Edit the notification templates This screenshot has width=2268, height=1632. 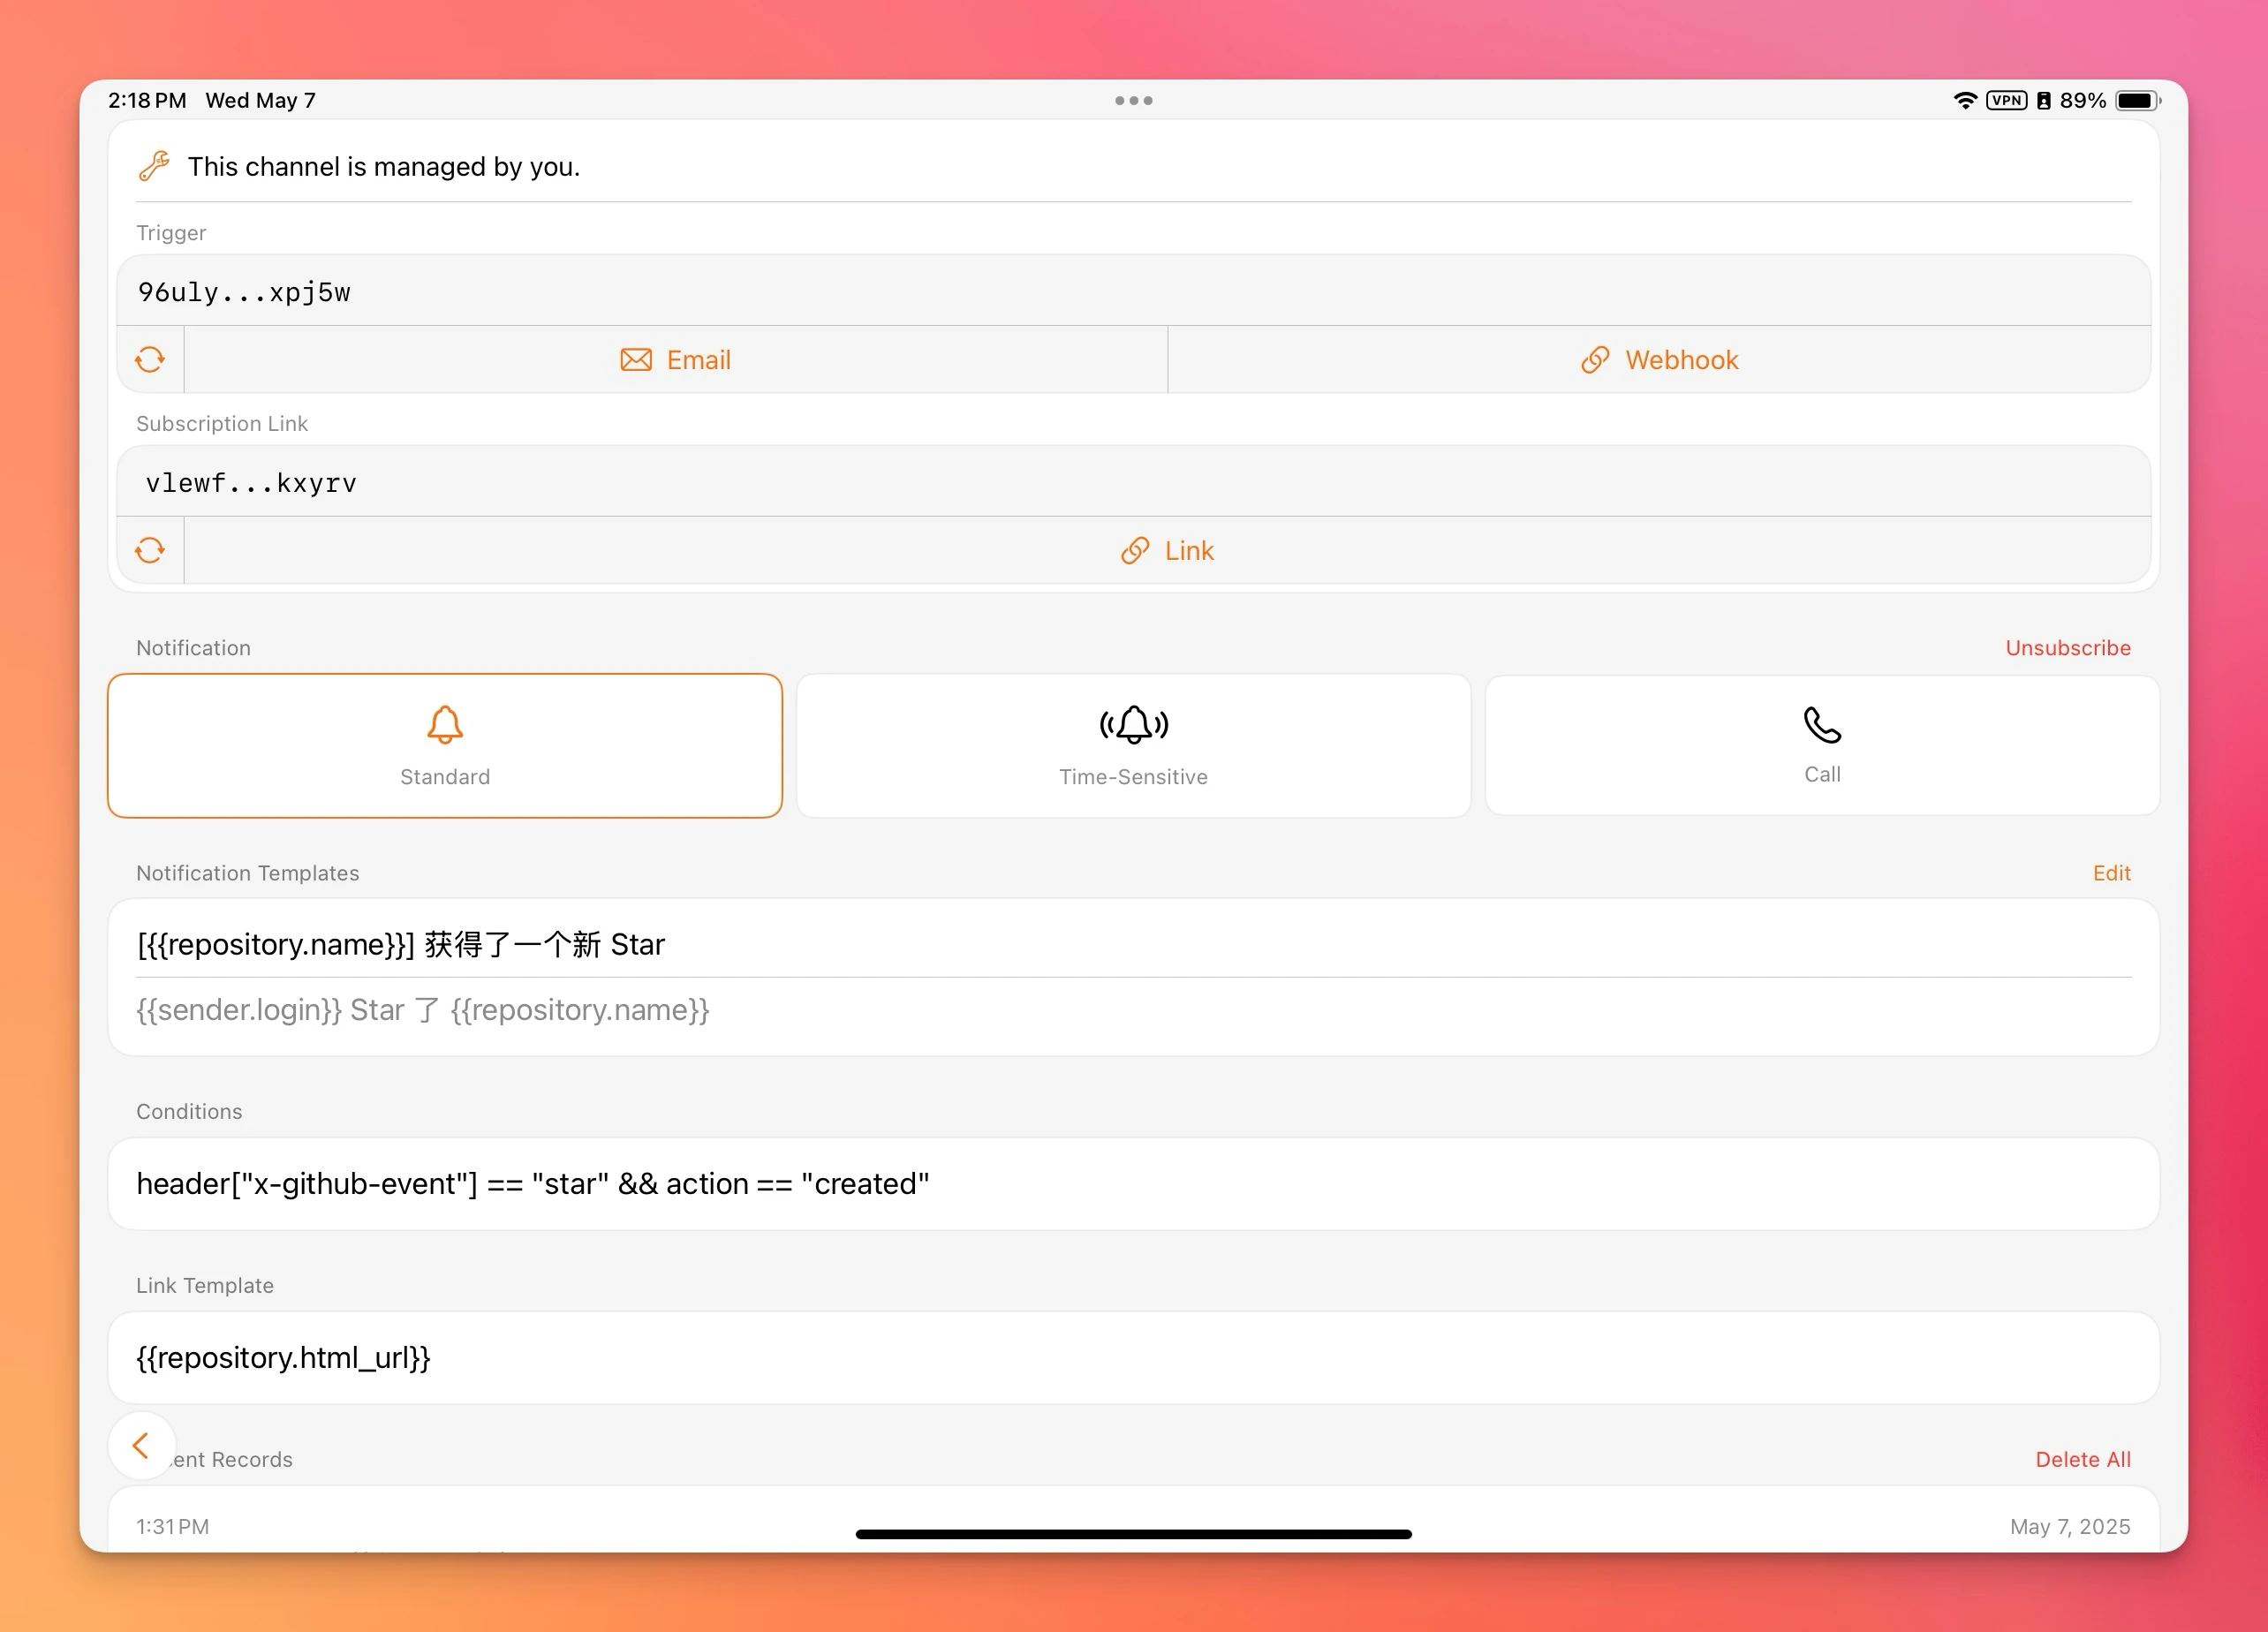2111,873
